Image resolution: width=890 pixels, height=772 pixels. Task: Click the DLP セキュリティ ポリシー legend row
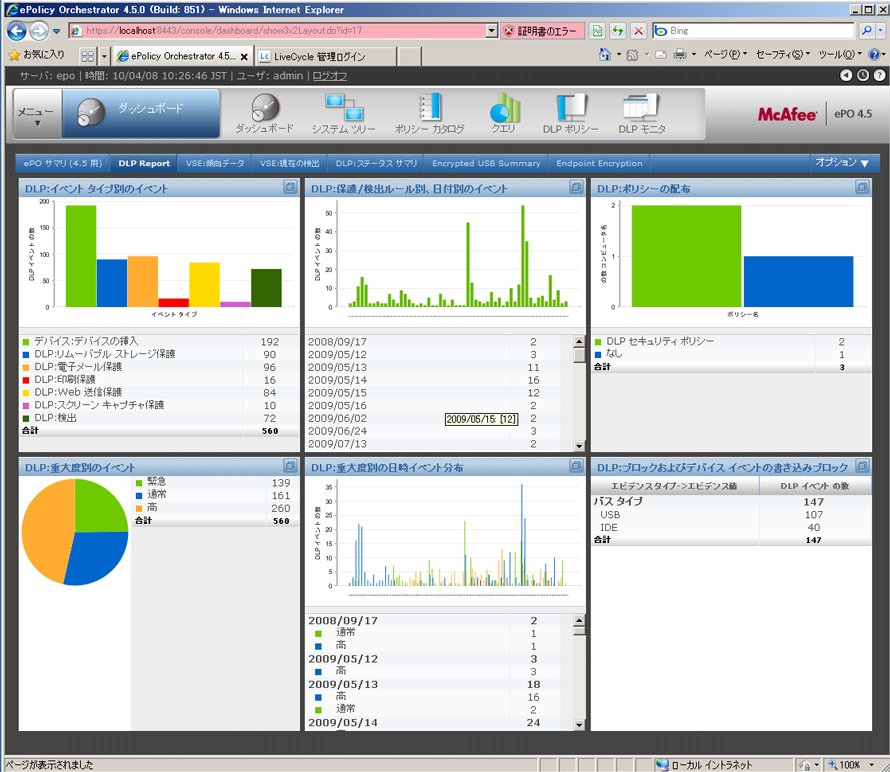pyautogui.click(x=731, y=341)
